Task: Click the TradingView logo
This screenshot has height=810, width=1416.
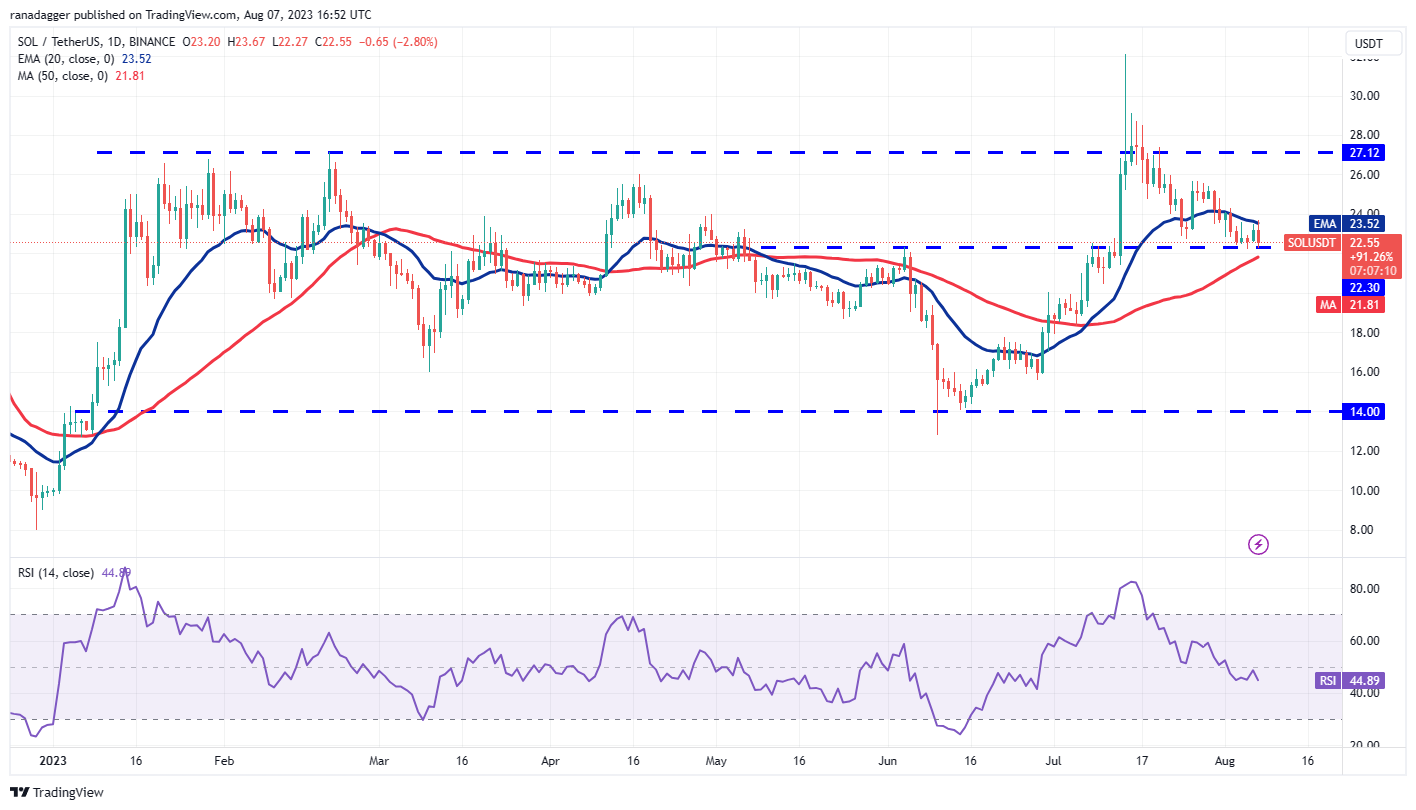Action: coord(55,792)
